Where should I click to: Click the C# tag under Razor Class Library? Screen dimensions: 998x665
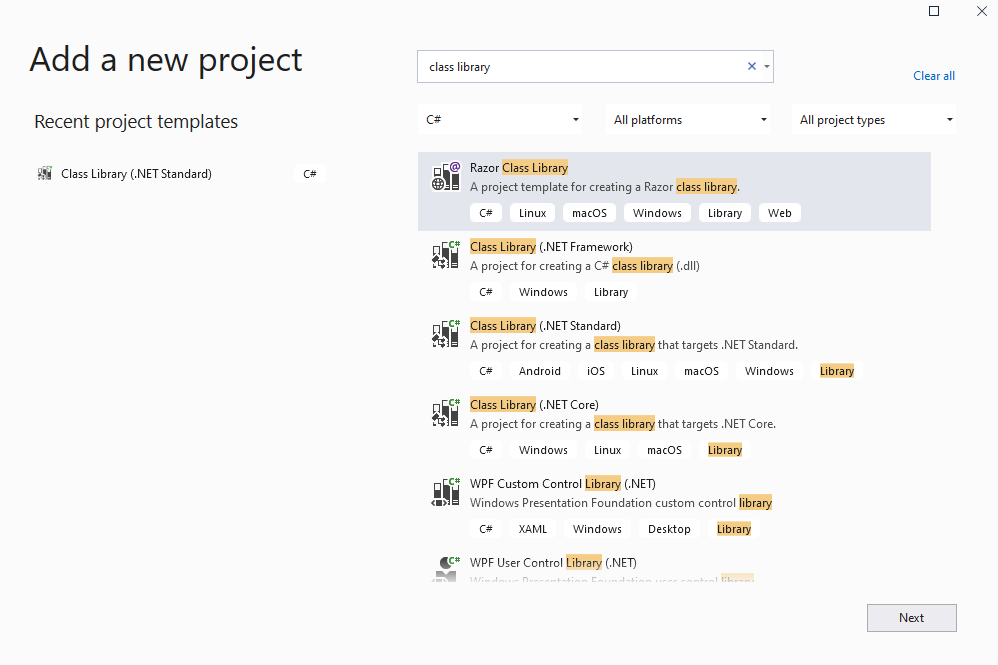click(486, 213)
